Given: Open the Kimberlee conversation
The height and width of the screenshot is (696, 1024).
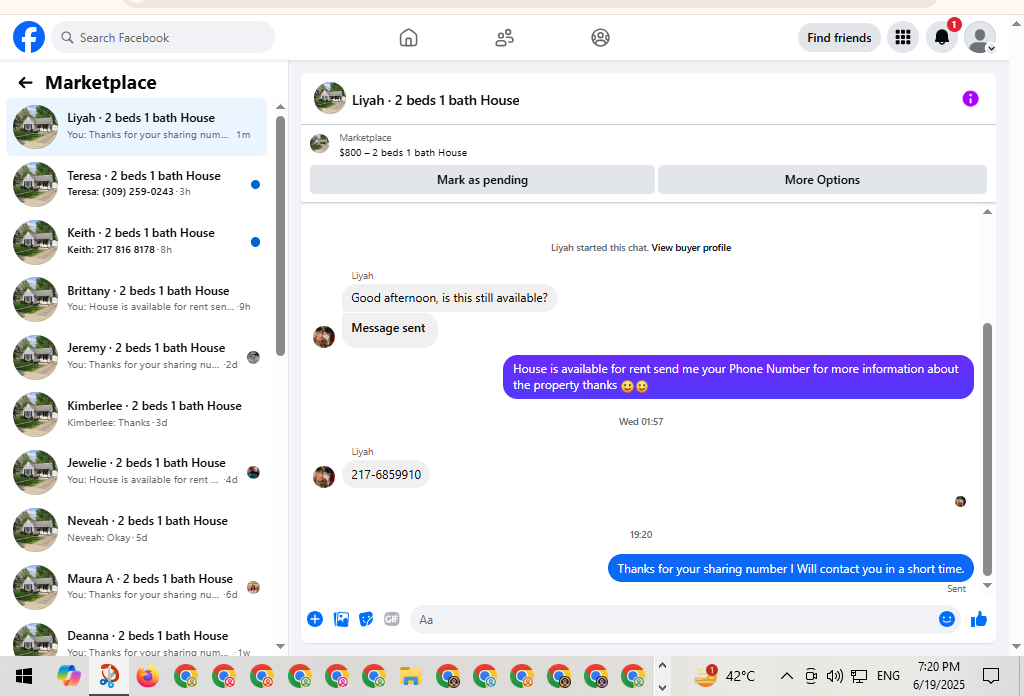Looking at the screenshot, I should (x=136, y=414).
